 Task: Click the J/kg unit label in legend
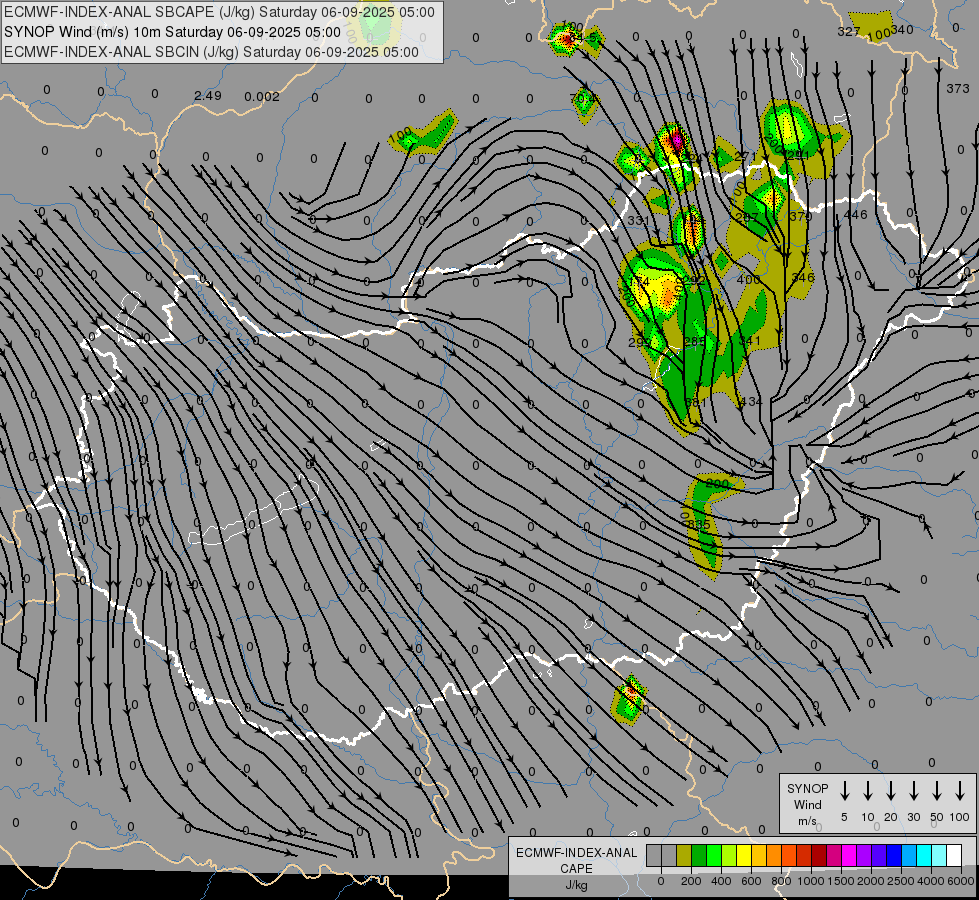pyautogui.click(x=576, y=885)
